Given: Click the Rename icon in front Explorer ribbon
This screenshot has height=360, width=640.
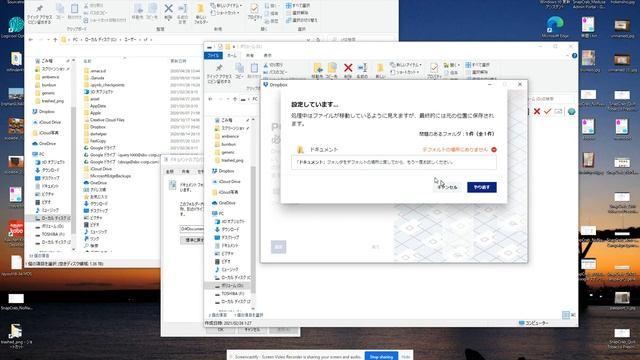Looking at the screenshot, I should click(362, 68).
